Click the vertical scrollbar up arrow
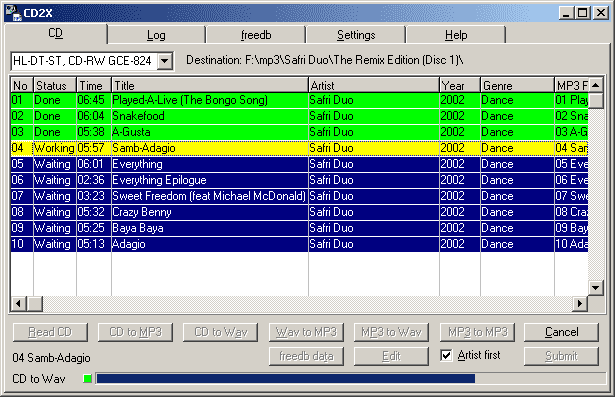The height and width of the screenshot is (397, 615). coord(595,85)
